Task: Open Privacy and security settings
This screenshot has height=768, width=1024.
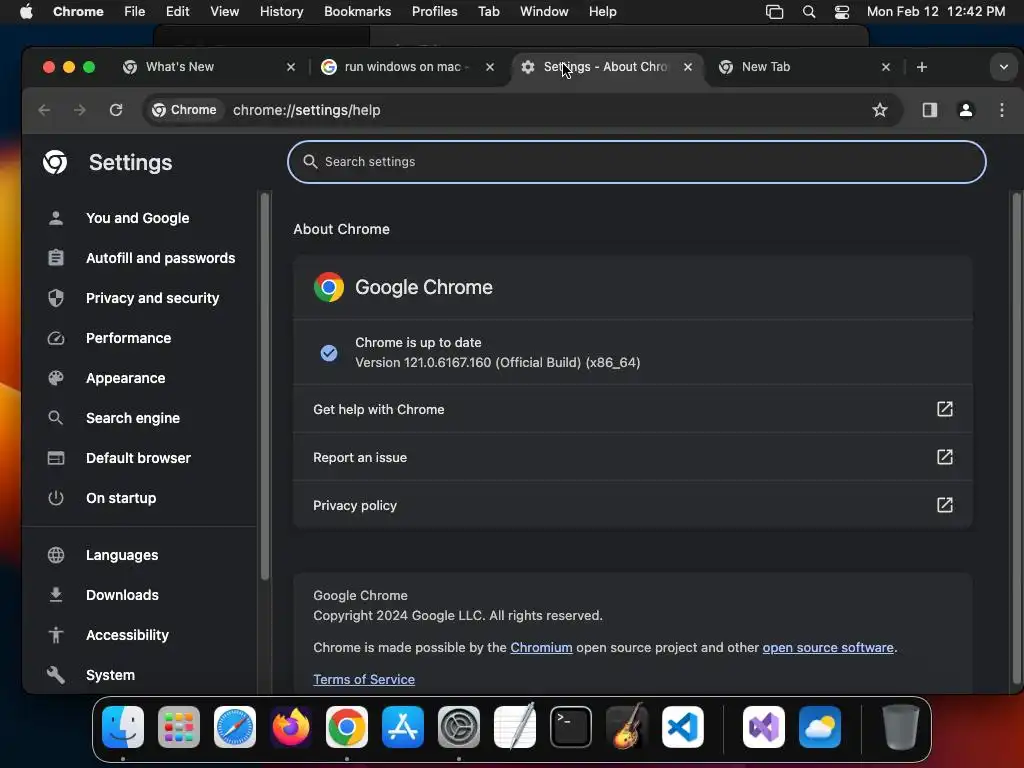Action: pos(152,298)
